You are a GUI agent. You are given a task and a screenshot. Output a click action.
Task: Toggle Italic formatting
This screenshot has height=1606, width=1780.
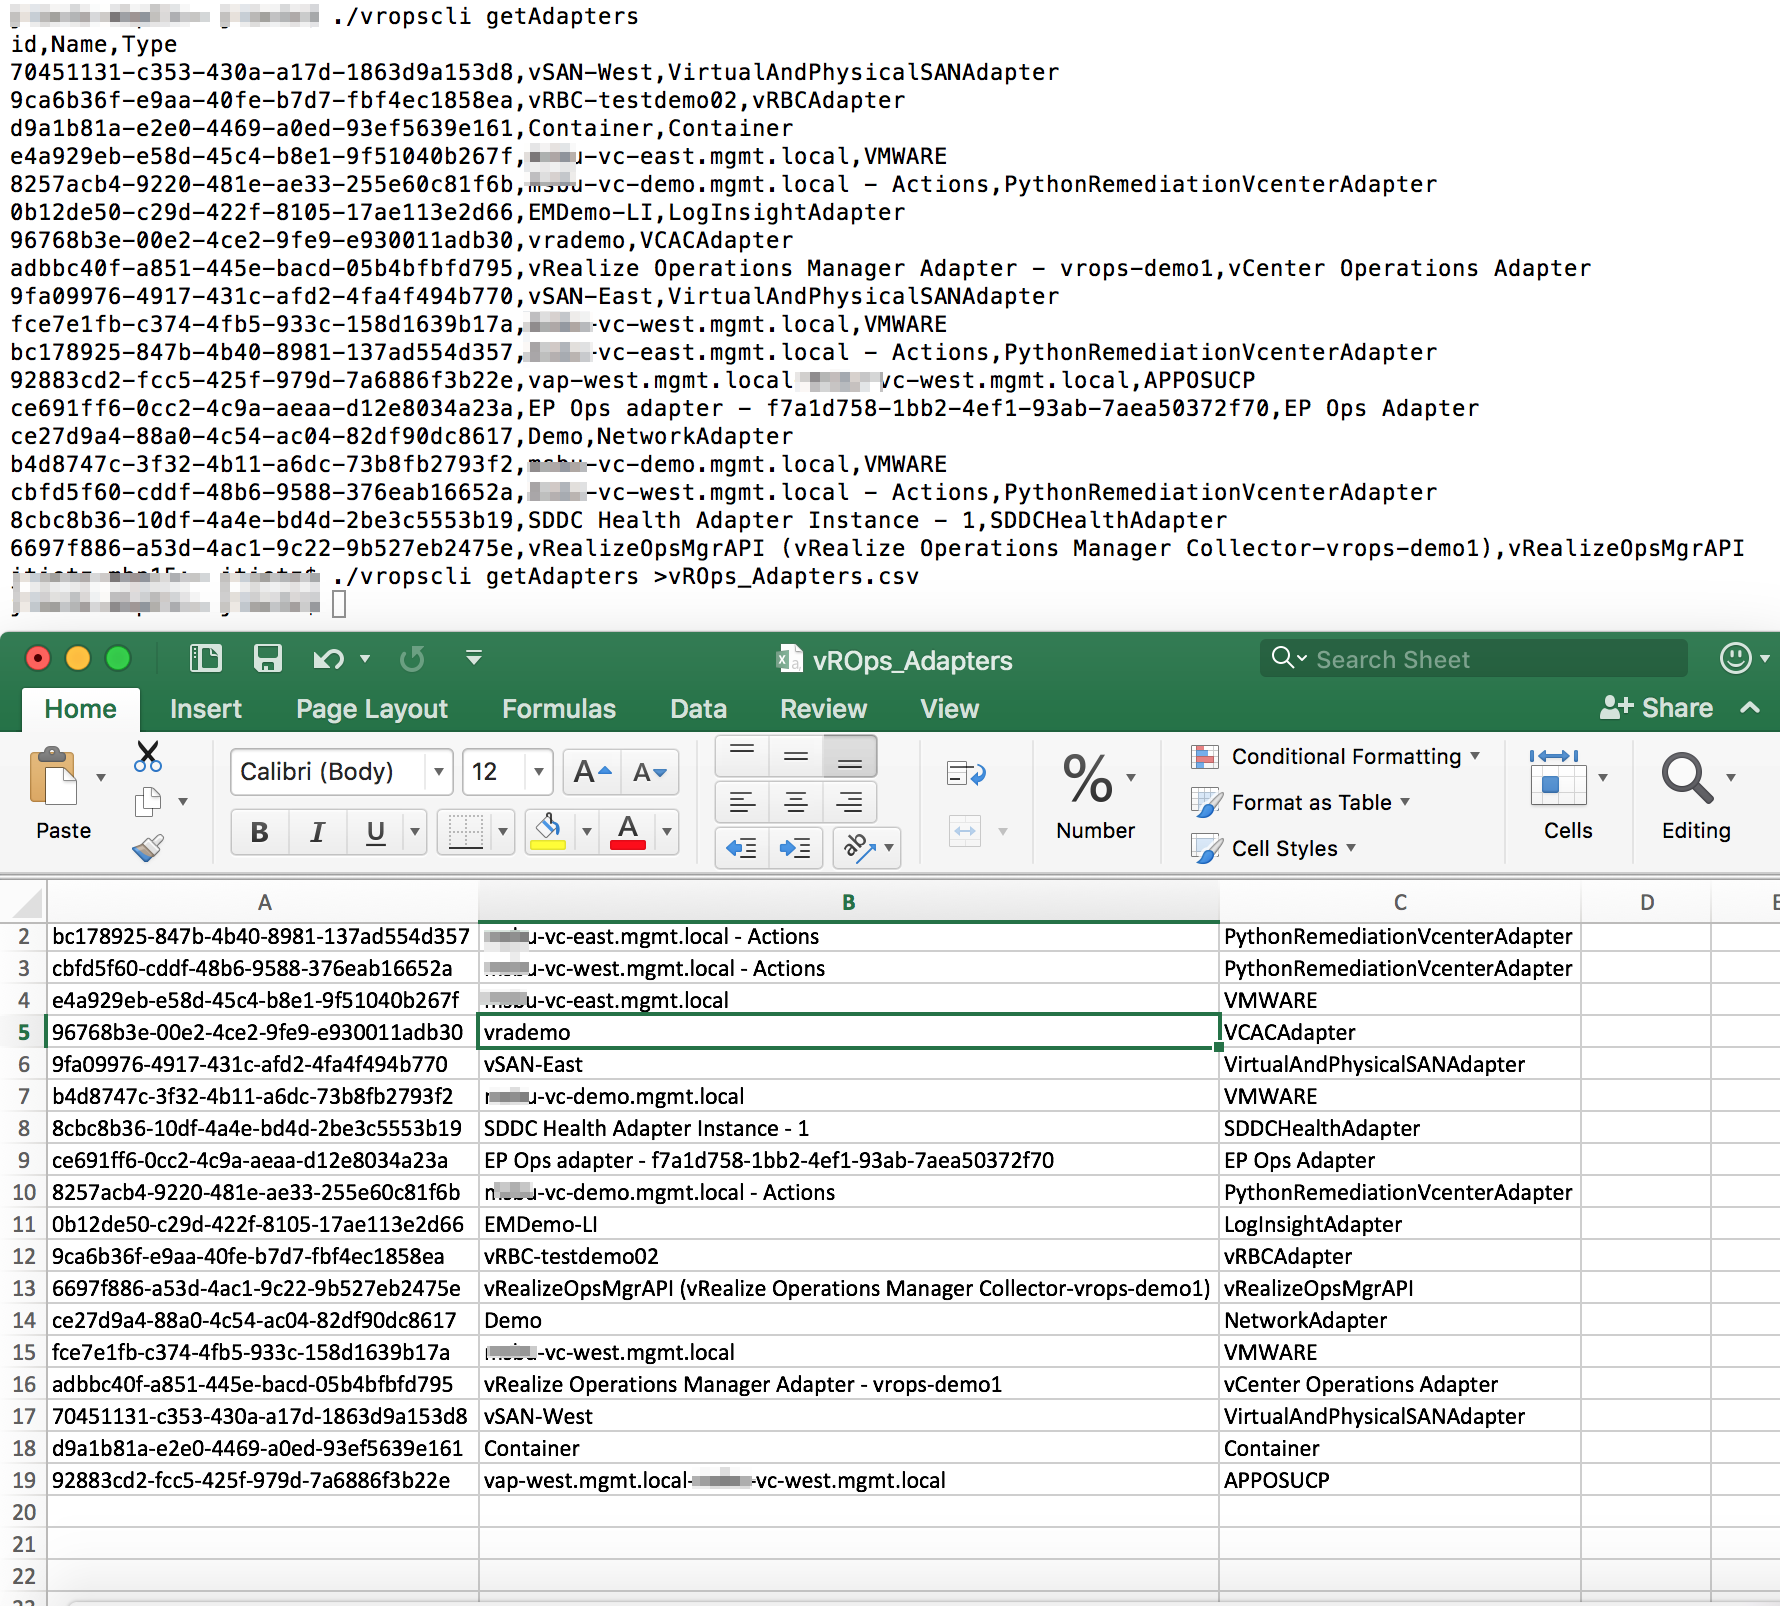(317, 832)
